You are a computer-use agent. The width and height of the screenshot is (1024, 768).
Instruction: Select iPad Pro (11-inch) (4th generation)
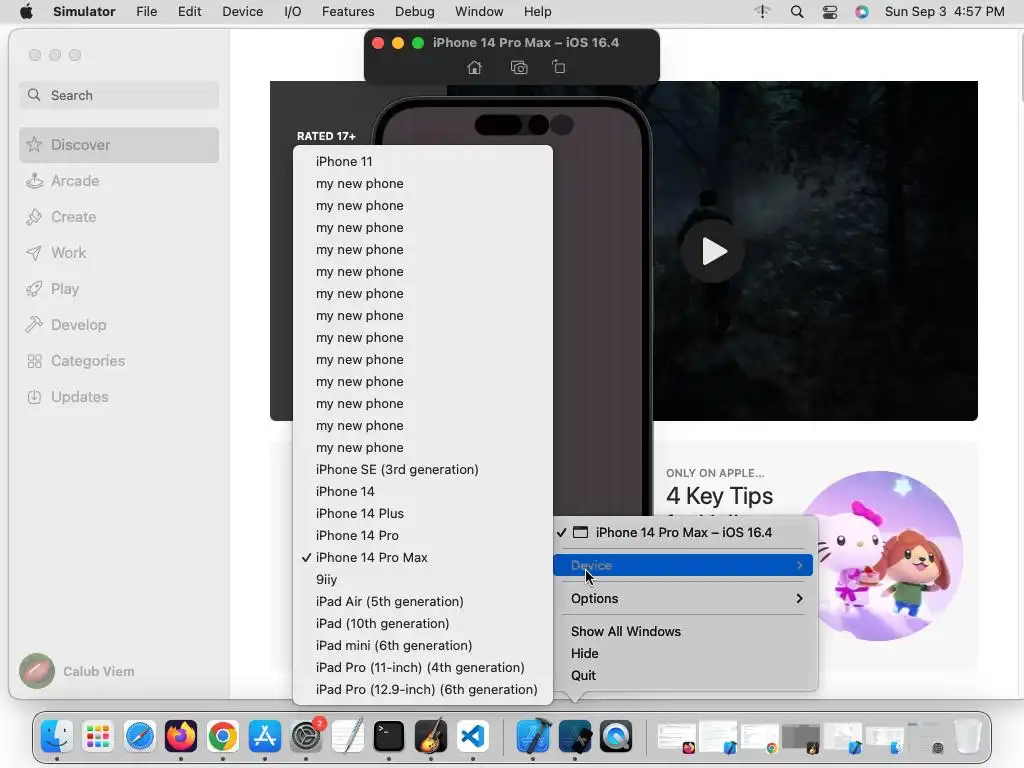[x=423, y=667]
